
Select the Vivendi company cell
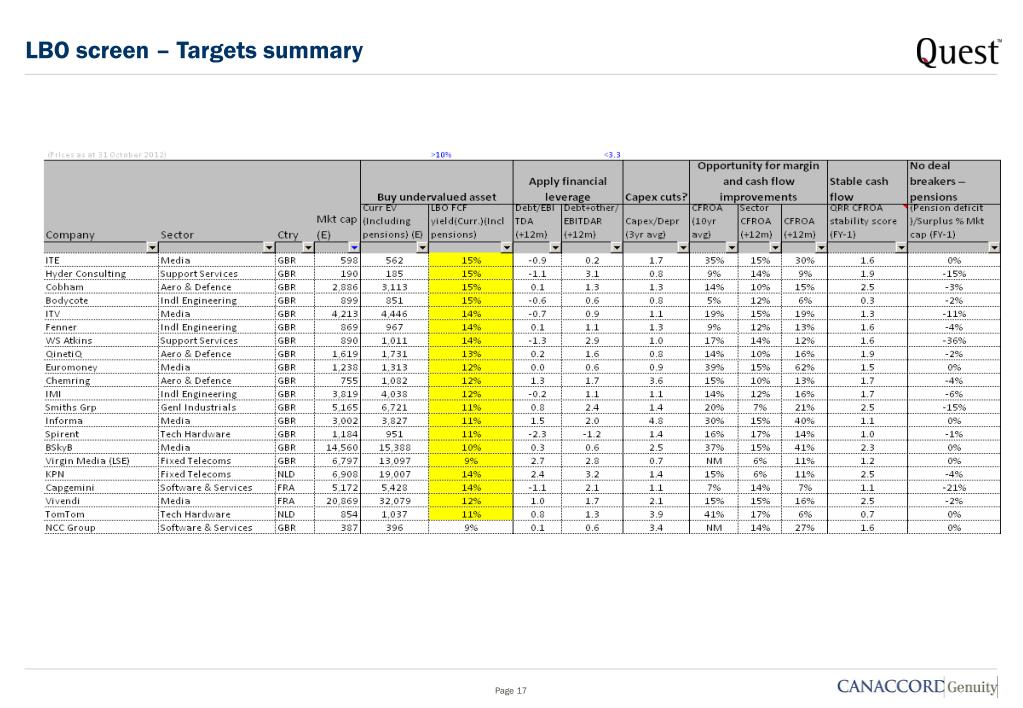pyautogui.click(x=101, y=501)
